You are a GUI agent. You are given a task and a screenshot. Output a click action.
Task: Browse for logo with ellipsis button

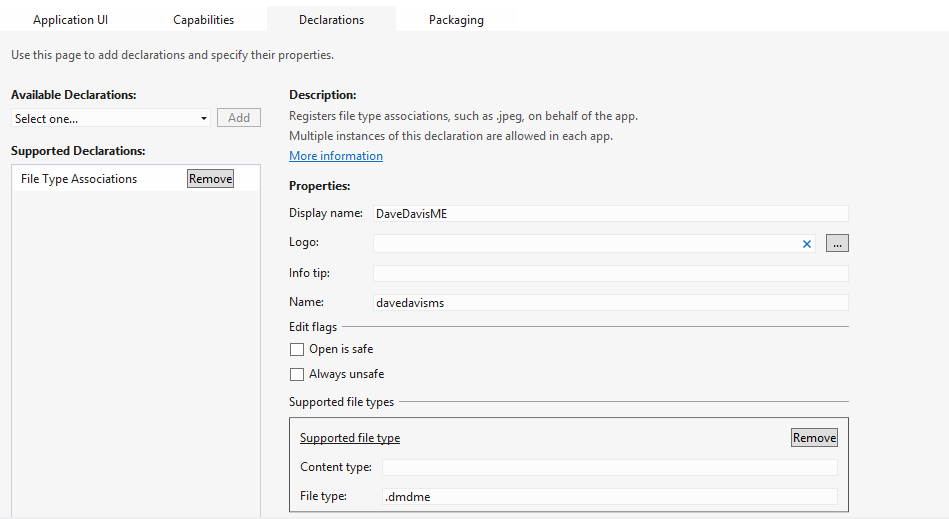click(x=837, y=243)
